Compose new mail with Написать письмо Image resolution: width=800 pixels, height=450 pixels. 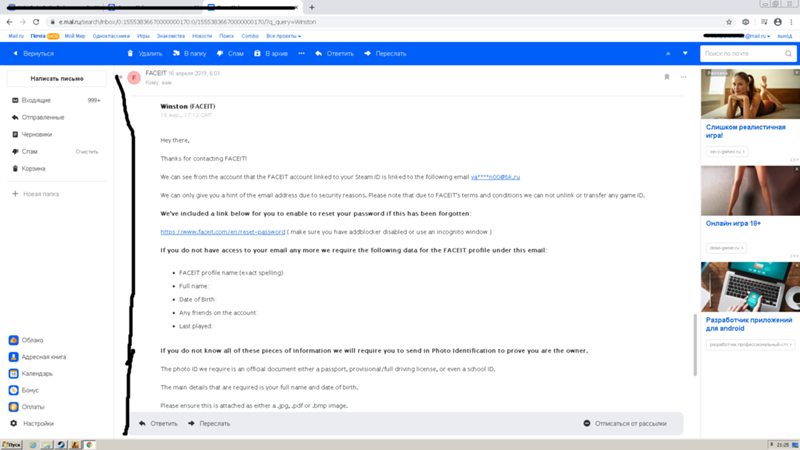pos(57,79)
